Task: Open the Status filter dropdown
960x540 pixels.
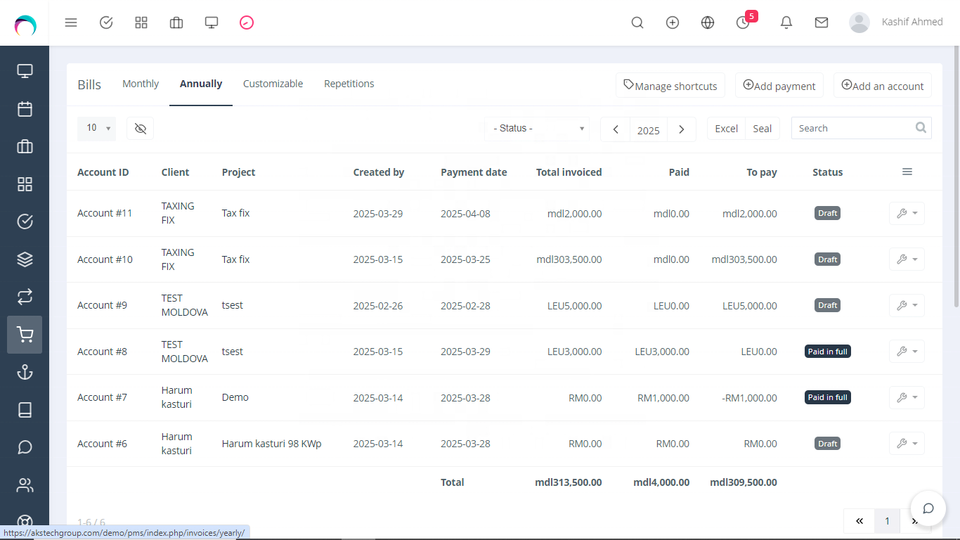Action: coord(538,128)
